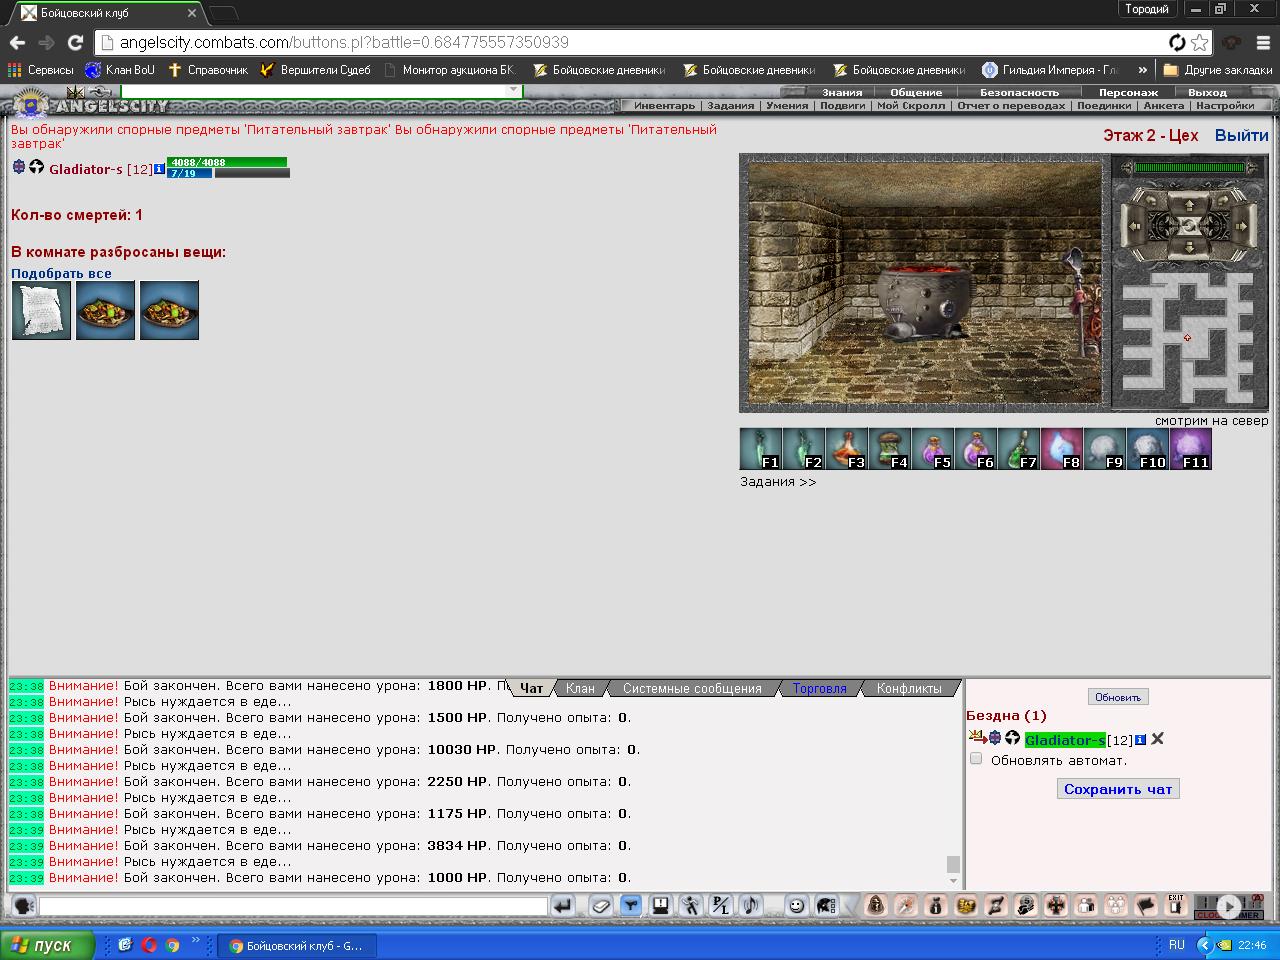
Task: Click the Сохранить чат button
Action: tap(1118, 789)
